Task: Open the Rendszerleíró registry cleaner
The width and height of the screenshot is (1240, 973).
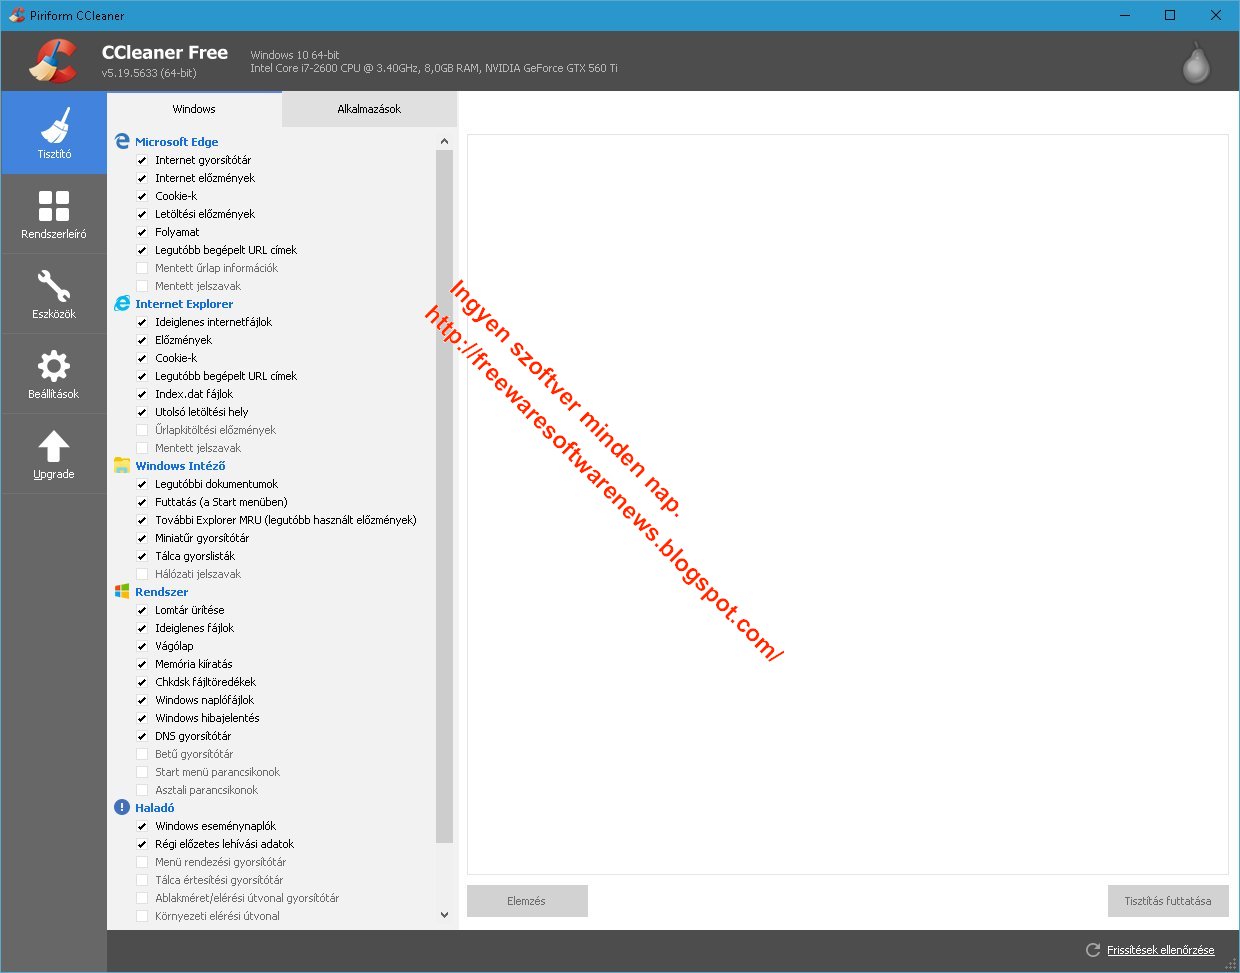Action: (55, 213)
